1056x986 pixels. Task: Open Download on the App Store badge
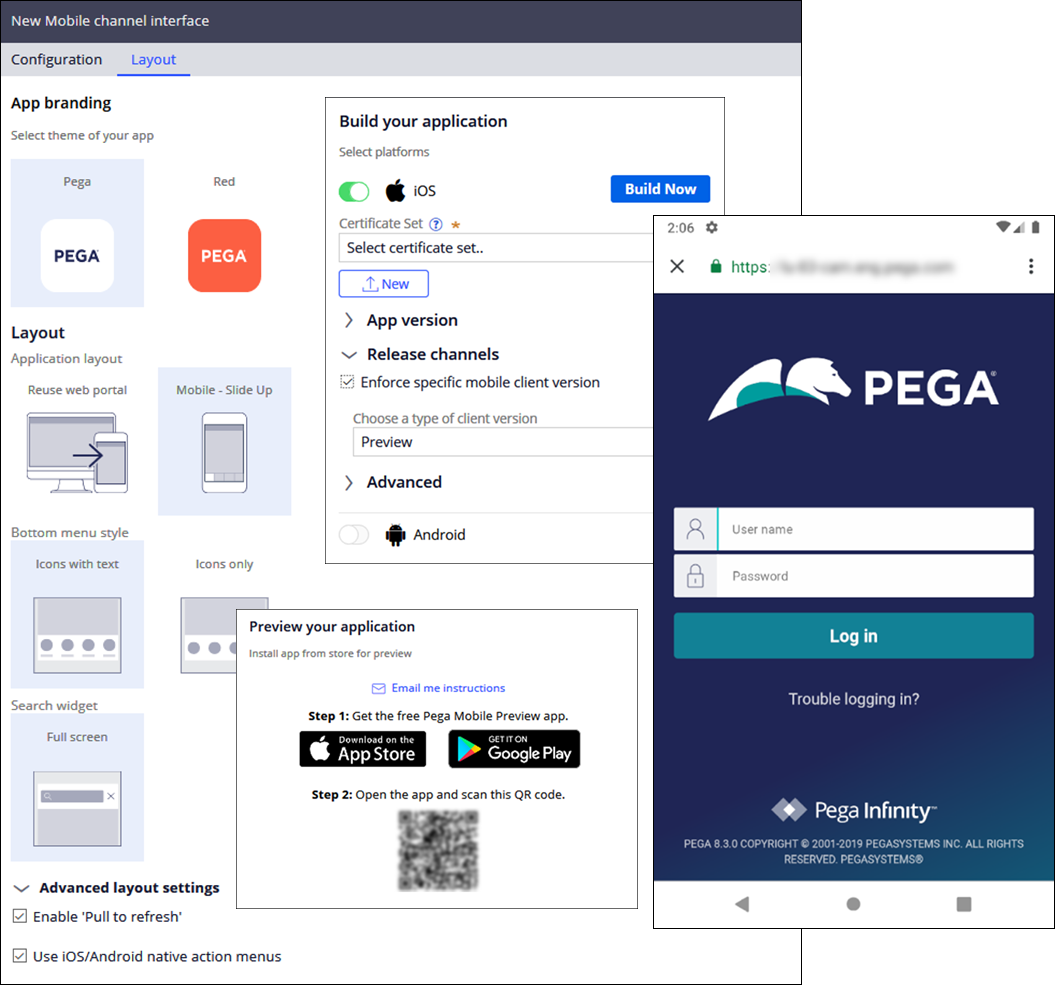363,749
